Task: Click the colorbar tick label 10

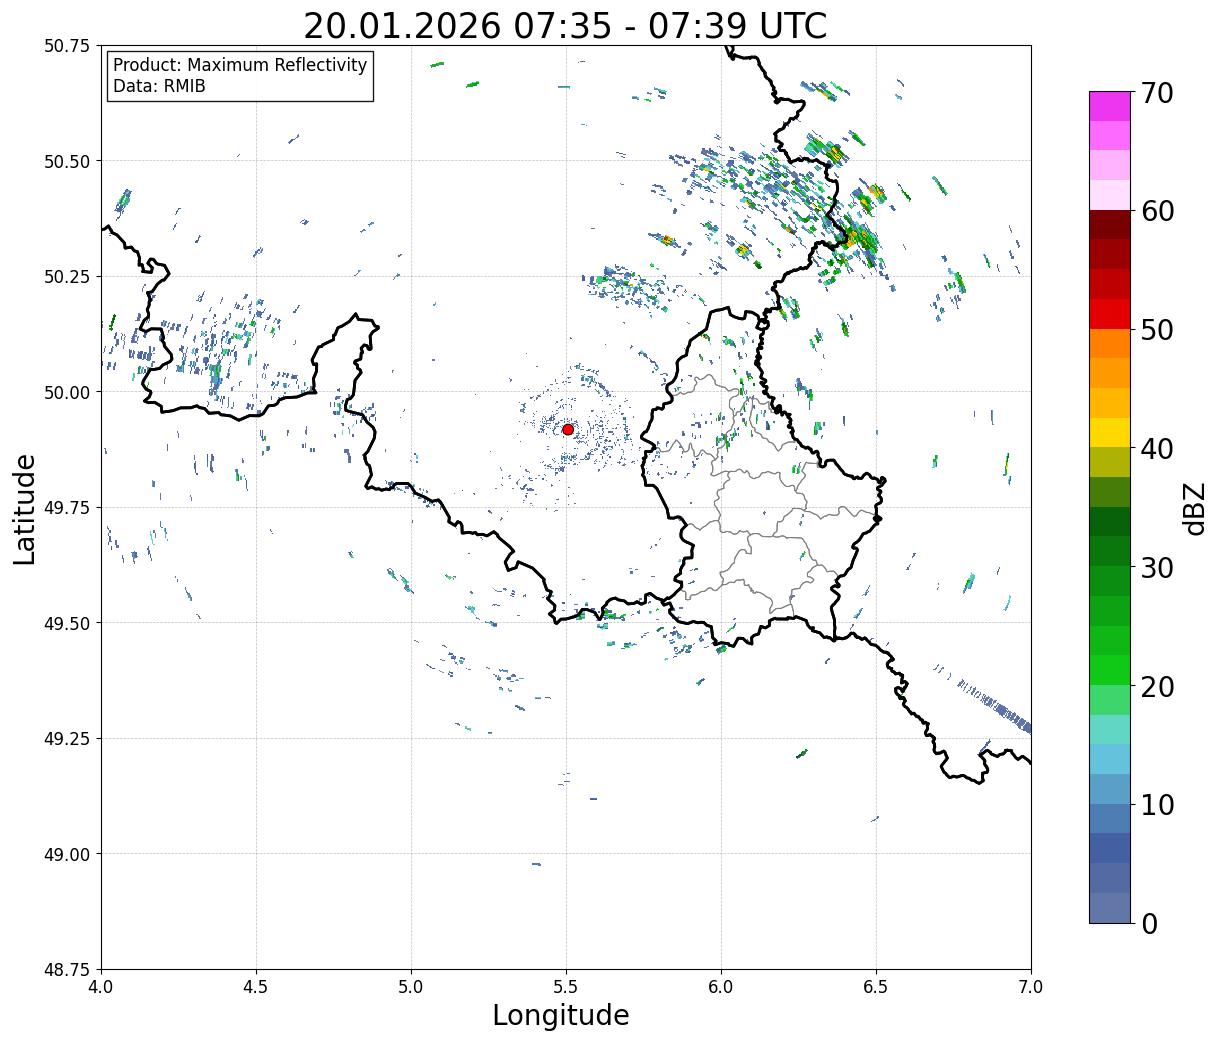Action: click(x=1157, y=805)
